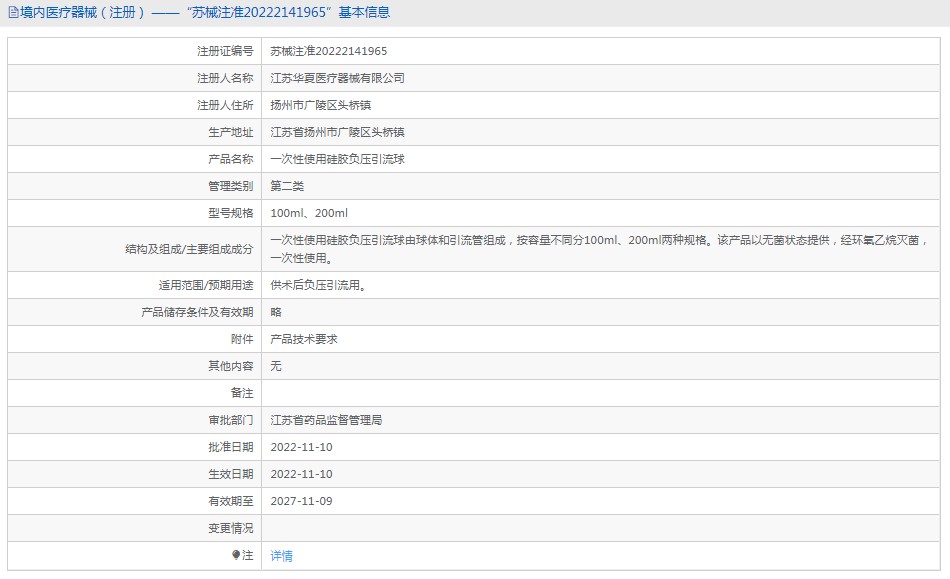This screenshot has width=950, height=579.
Task: Select product name 一次性使用硅胶负压引流球
Action: (337, 159)
